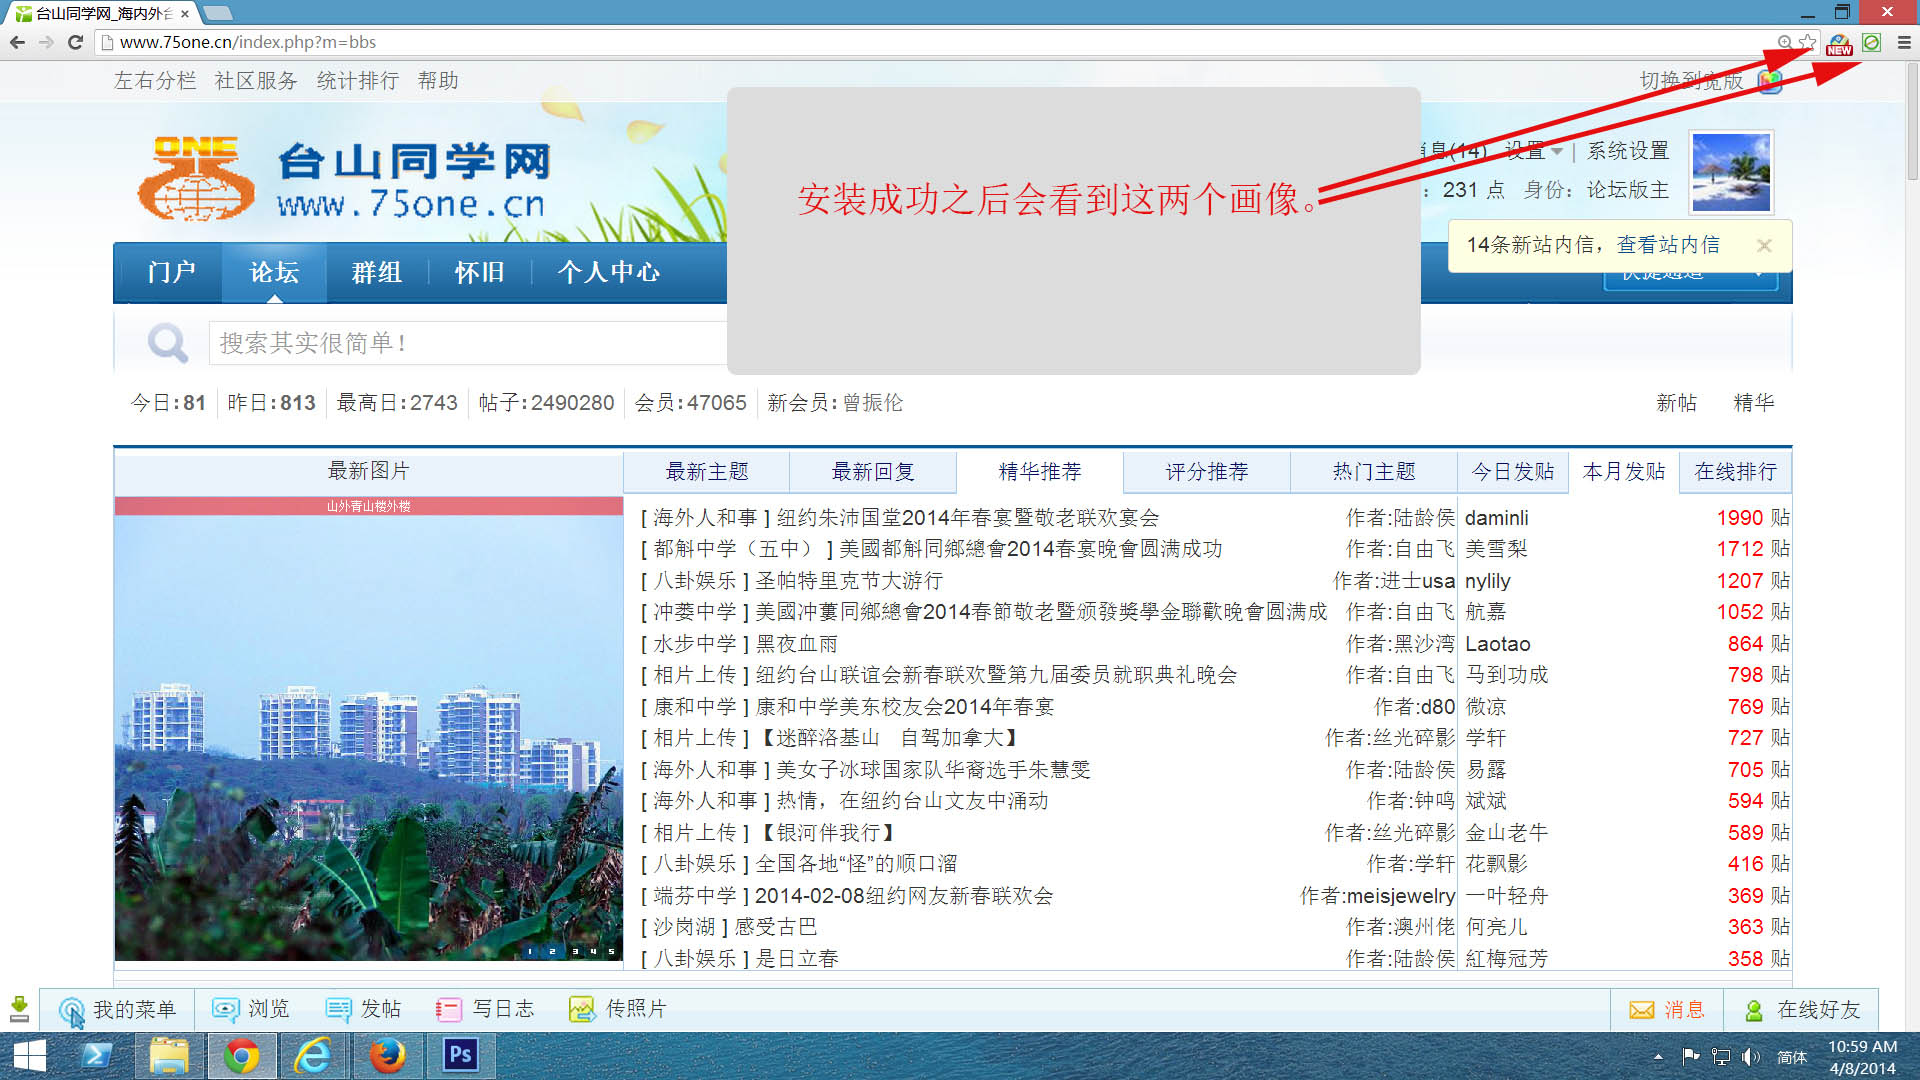Screen dimensions: 1920x1080
Task: Close the 14条新站内信 notification
Action: [1764, 246]
